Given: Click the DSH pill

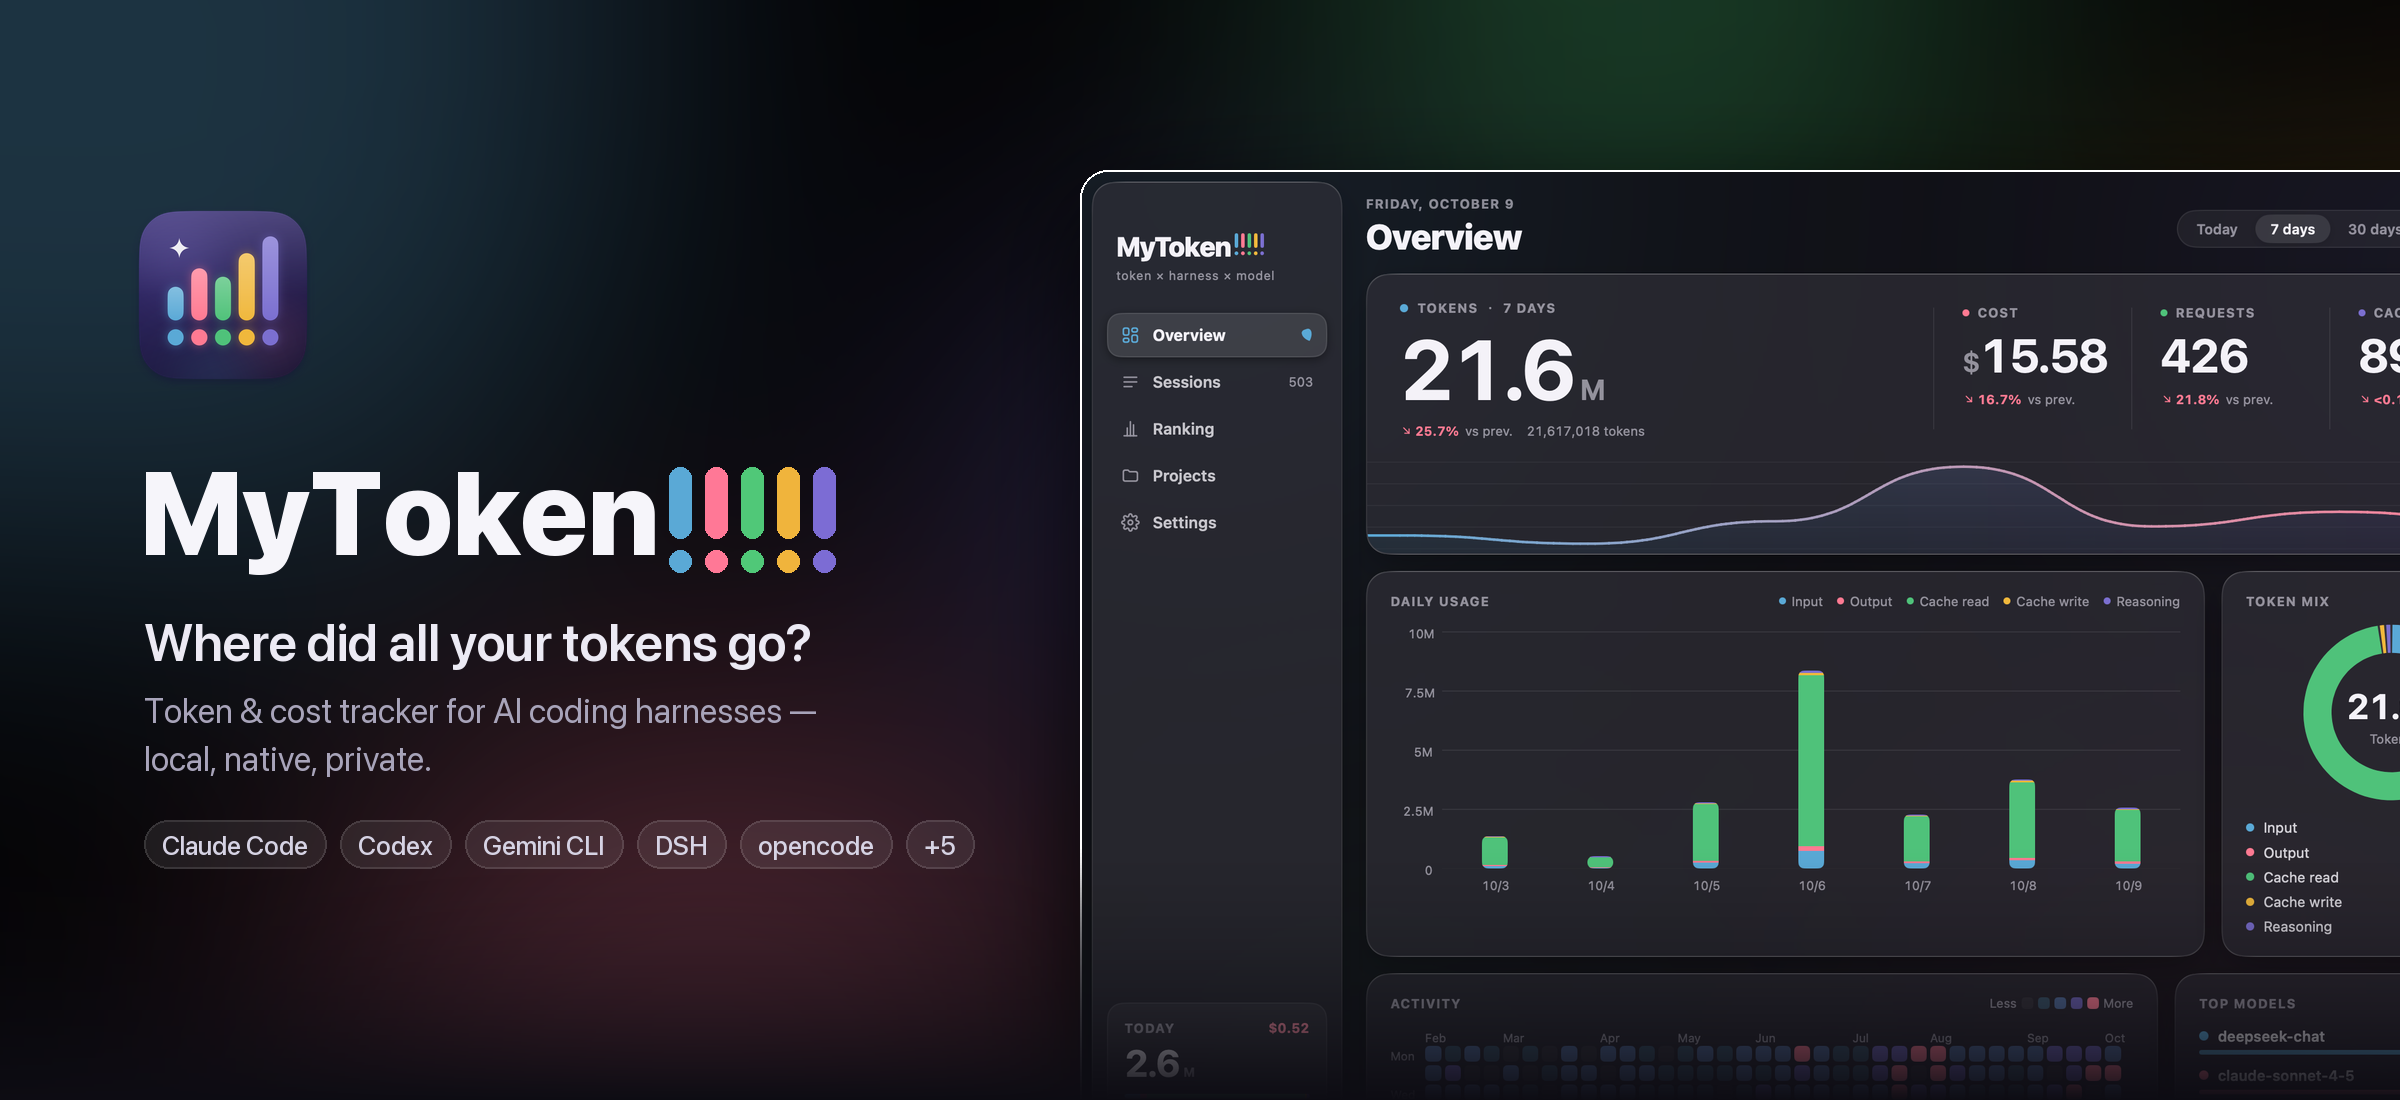Looking at the screenshot, I should coord(681,845).
